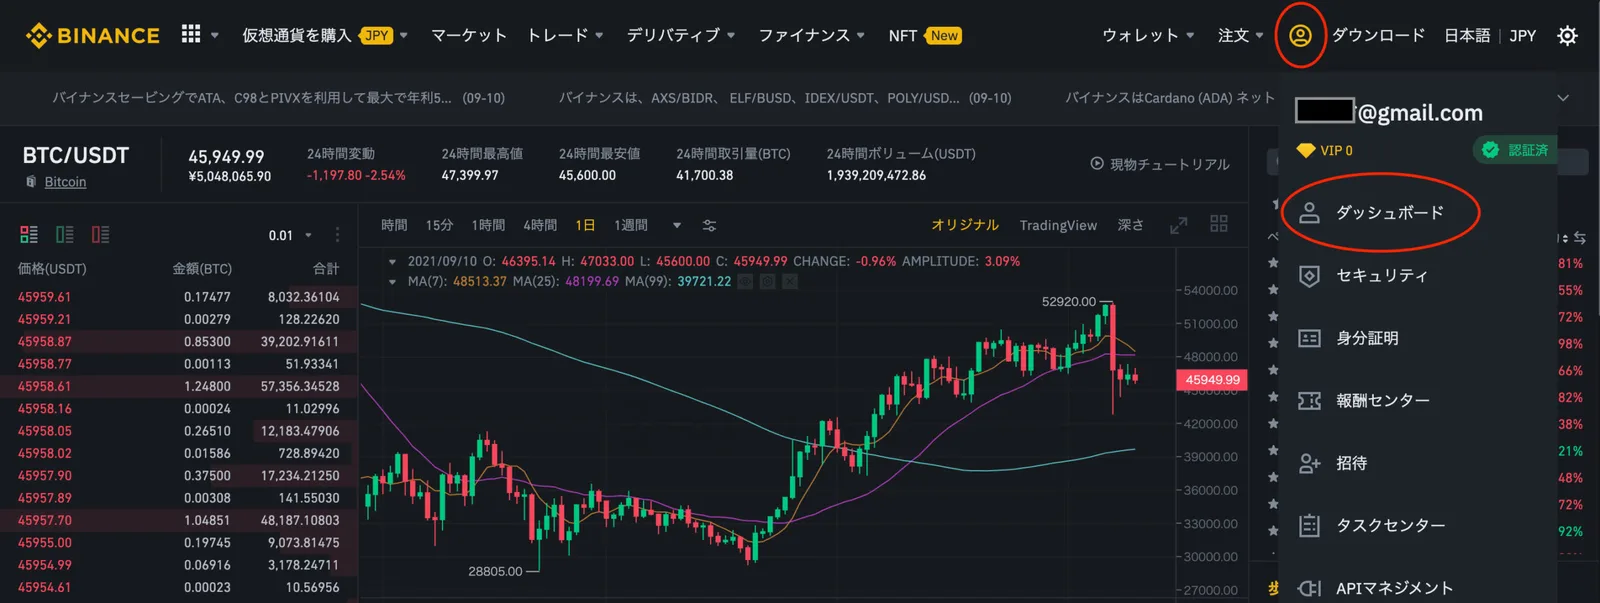
Task: Open announcement about バイナンスセービングでATA
Action: point(279,98)
